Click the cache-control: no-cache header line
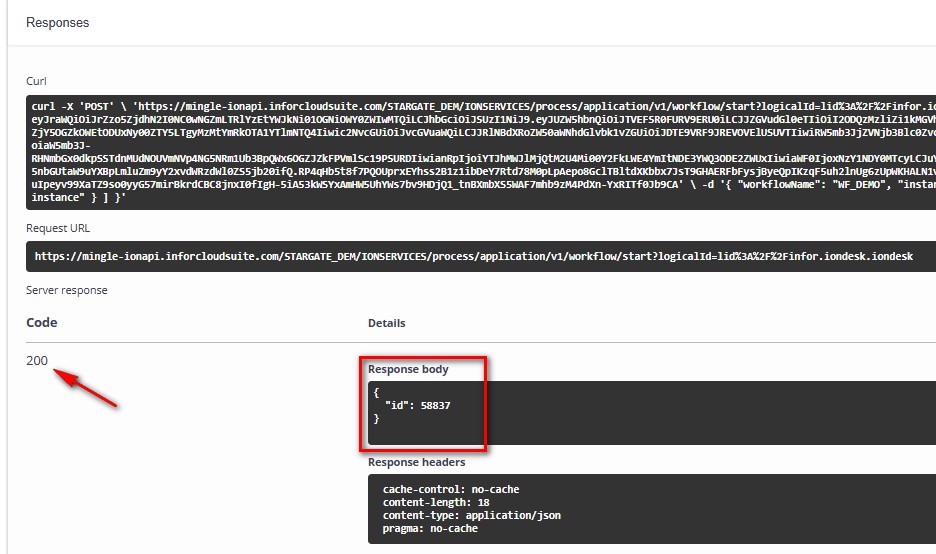This screenshot has height=554, width=936. coord(450,489)
